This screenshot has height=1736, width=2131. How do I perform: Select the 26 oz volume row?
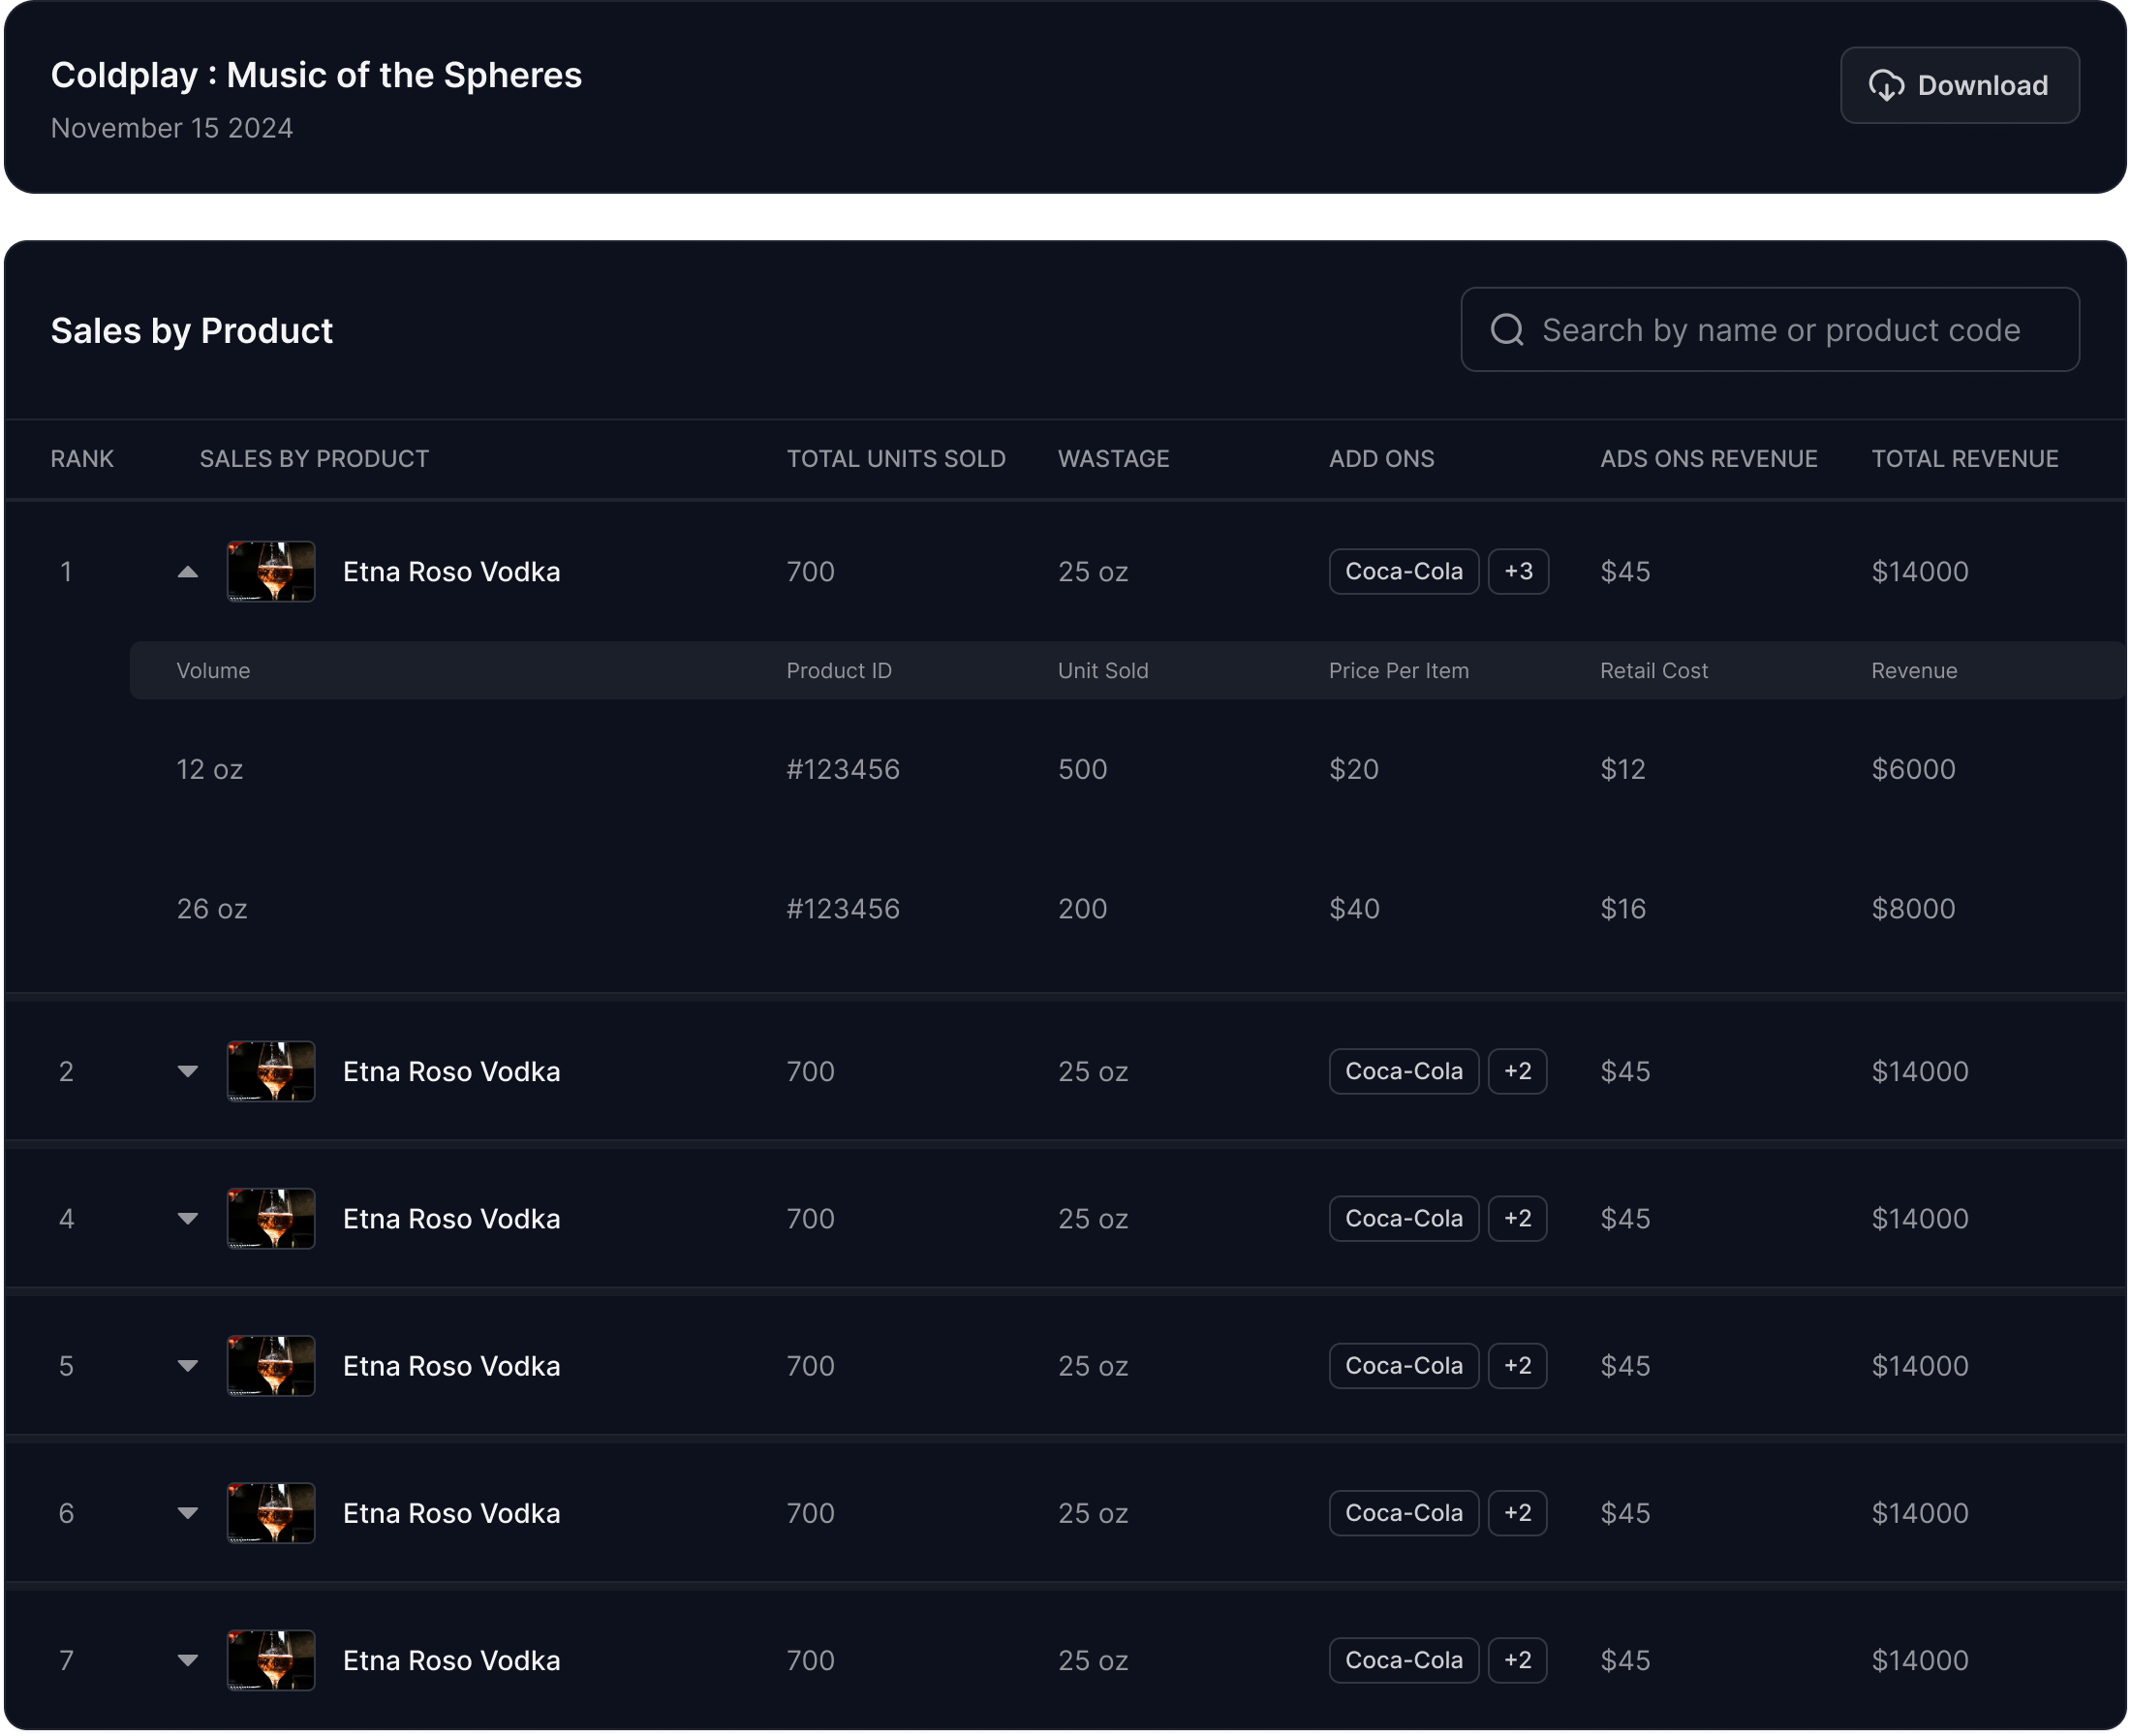point(212,908)
